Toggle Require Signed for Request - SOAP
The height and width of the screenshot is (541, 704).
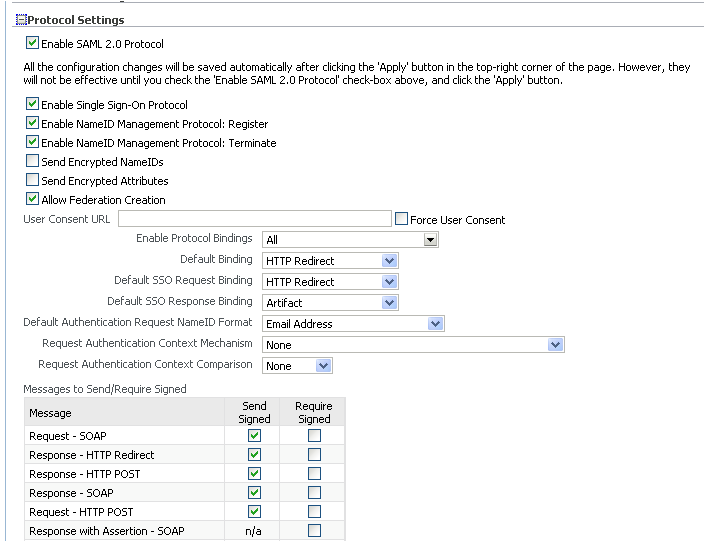point(314,435)
